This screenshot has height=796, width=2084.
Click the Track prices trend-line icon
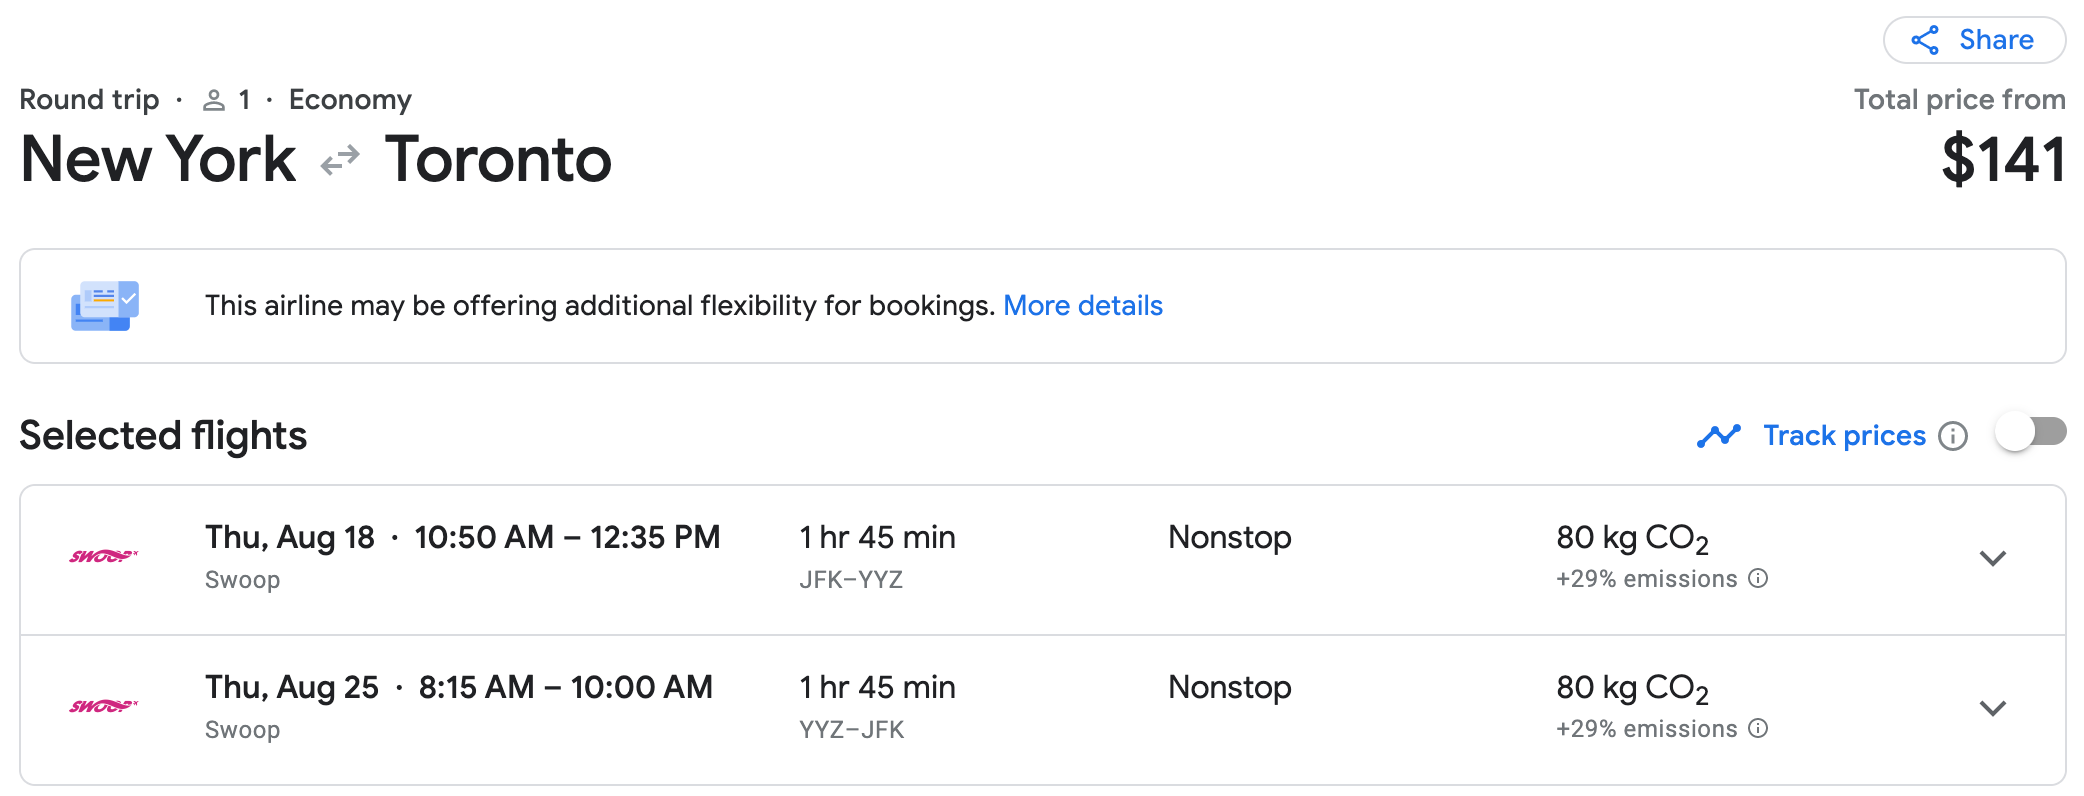click(1718, 436)
